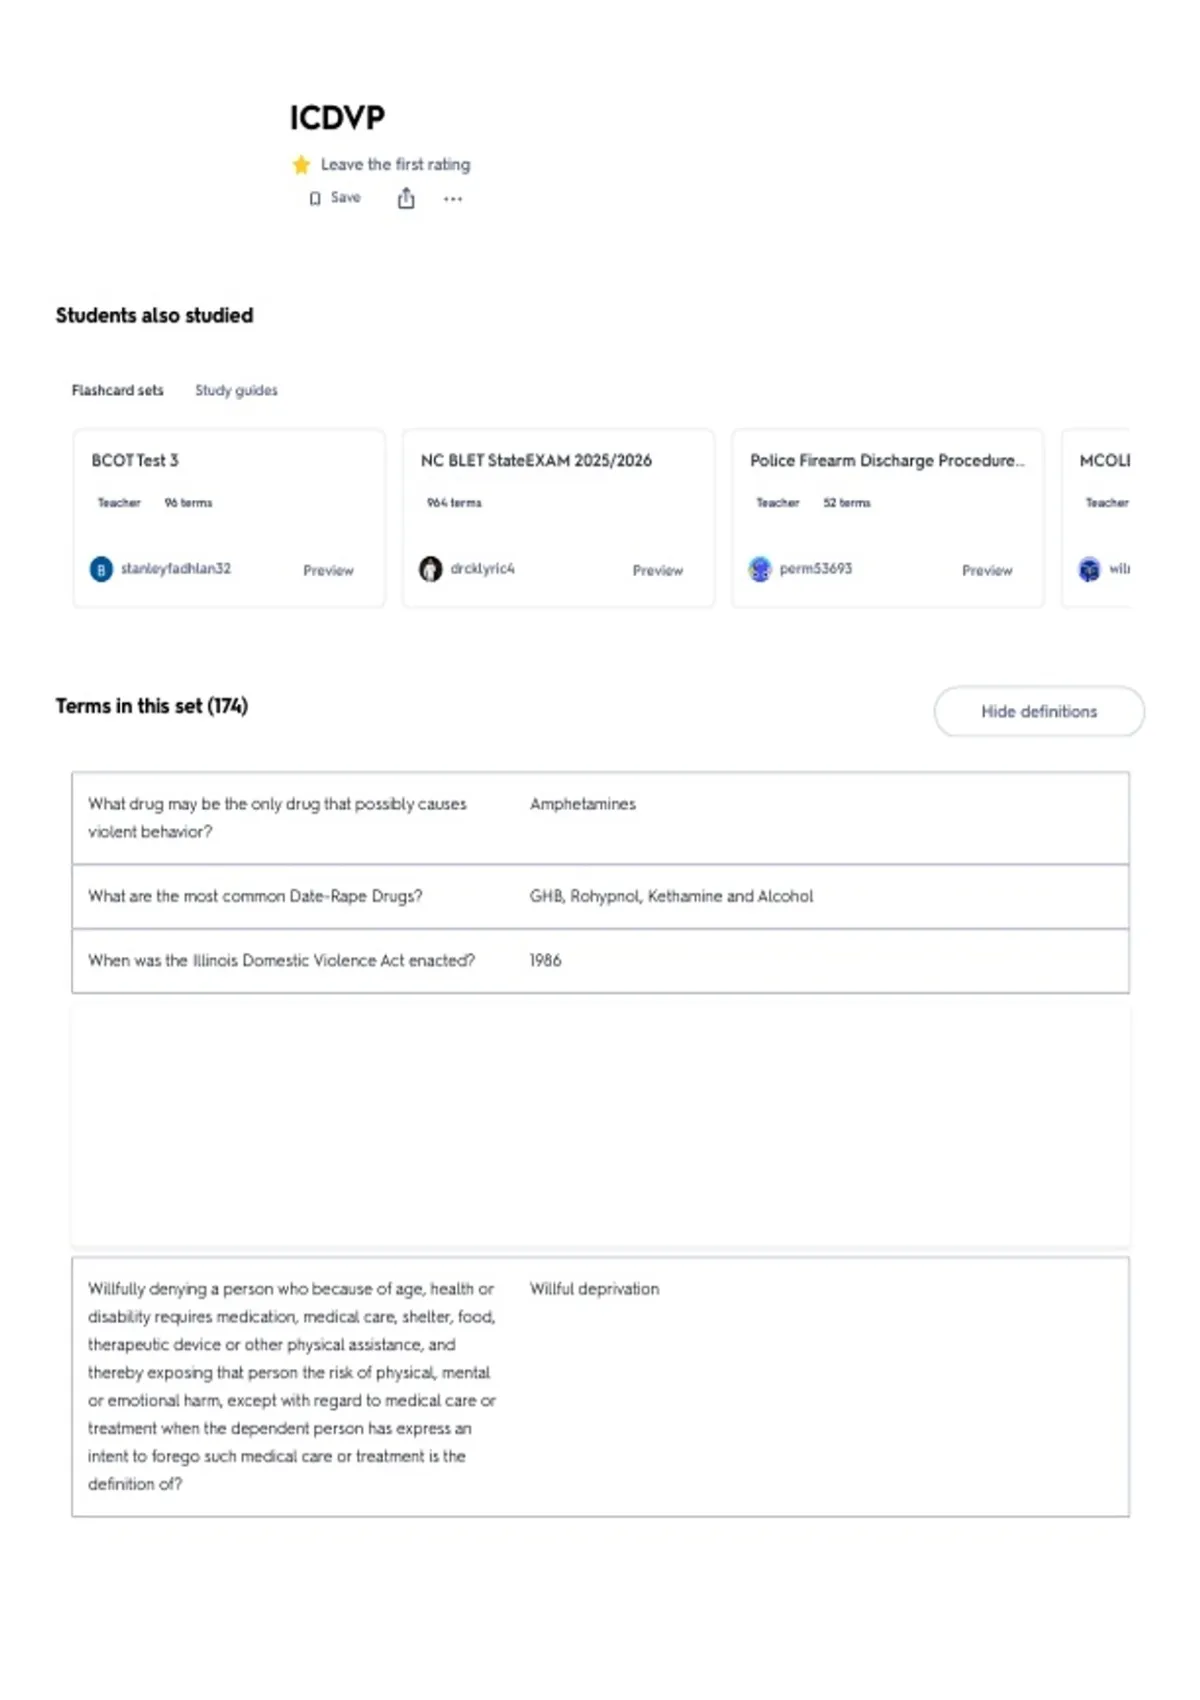Select the Amphetamines term row
The height and width of the screenshot is (1700, 1200).
[x=600, y=818]
